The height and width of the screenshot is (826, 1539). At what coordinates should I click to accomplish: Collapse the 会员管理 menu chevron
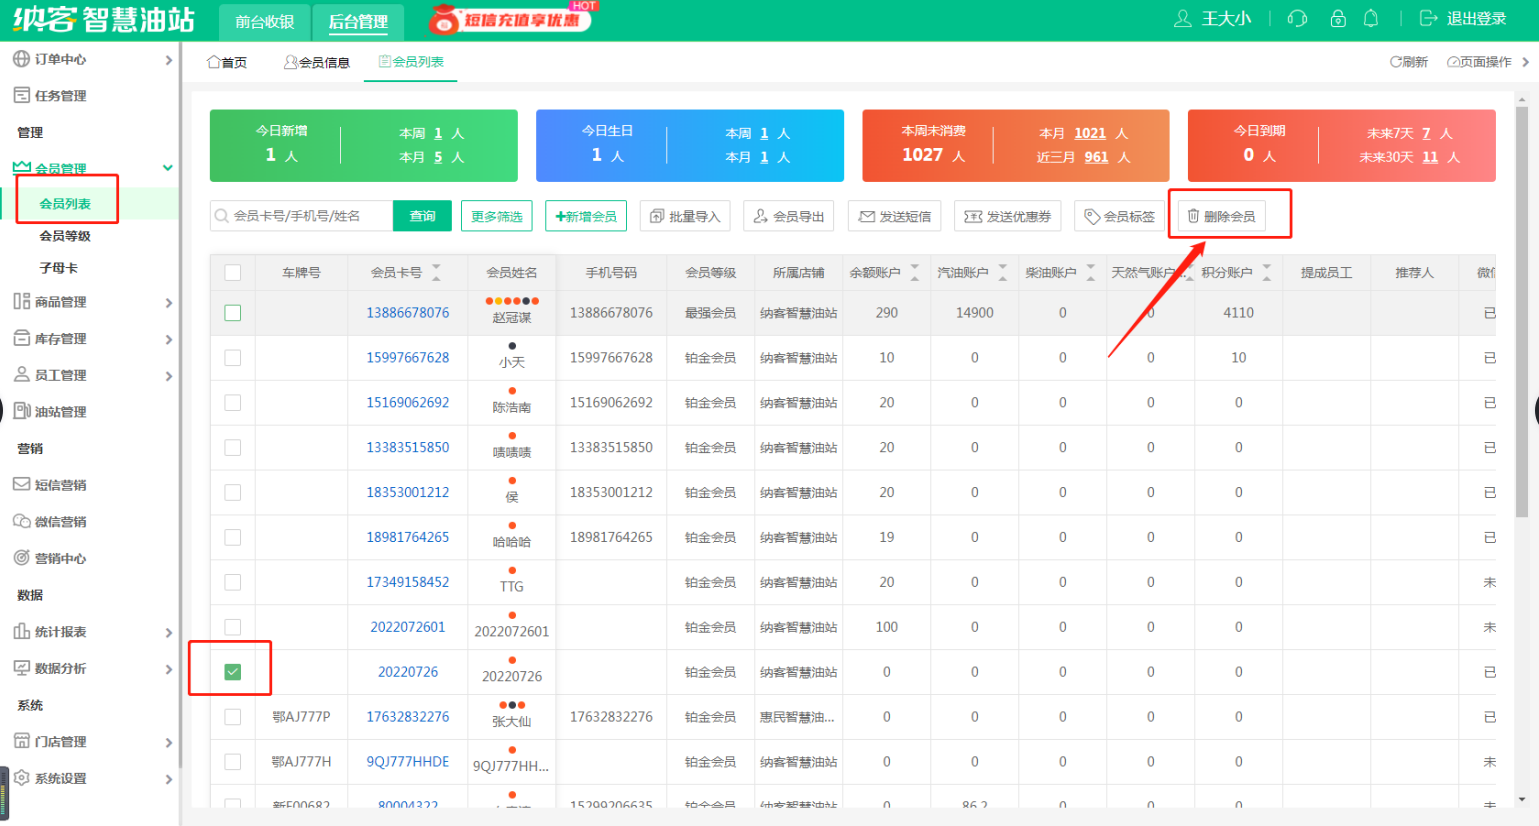(168, 168)
